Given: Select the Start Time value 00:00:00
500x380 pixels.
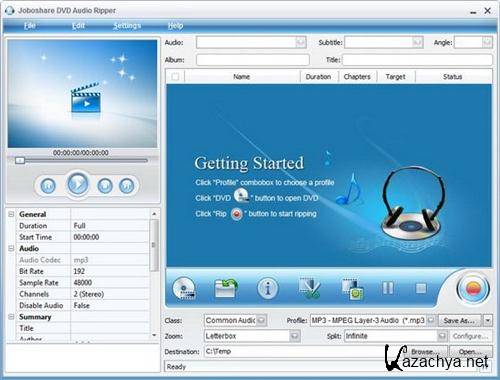Looking at the screenshot, I should coord(110,237).
